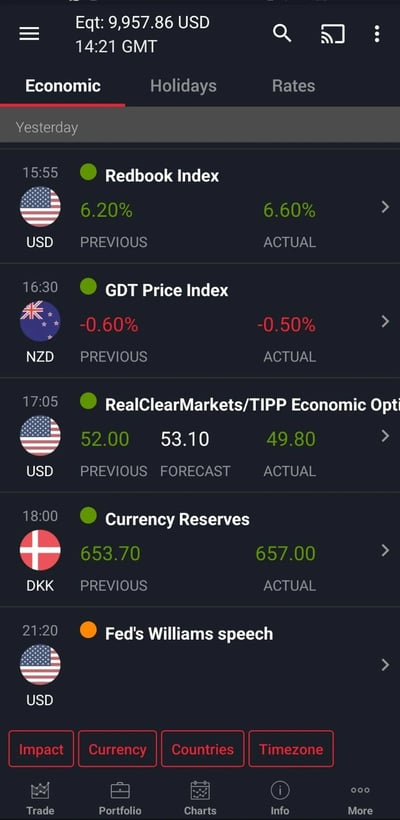
Task: Expand GDT Price Index details
Action: click(x=385, y=321)
